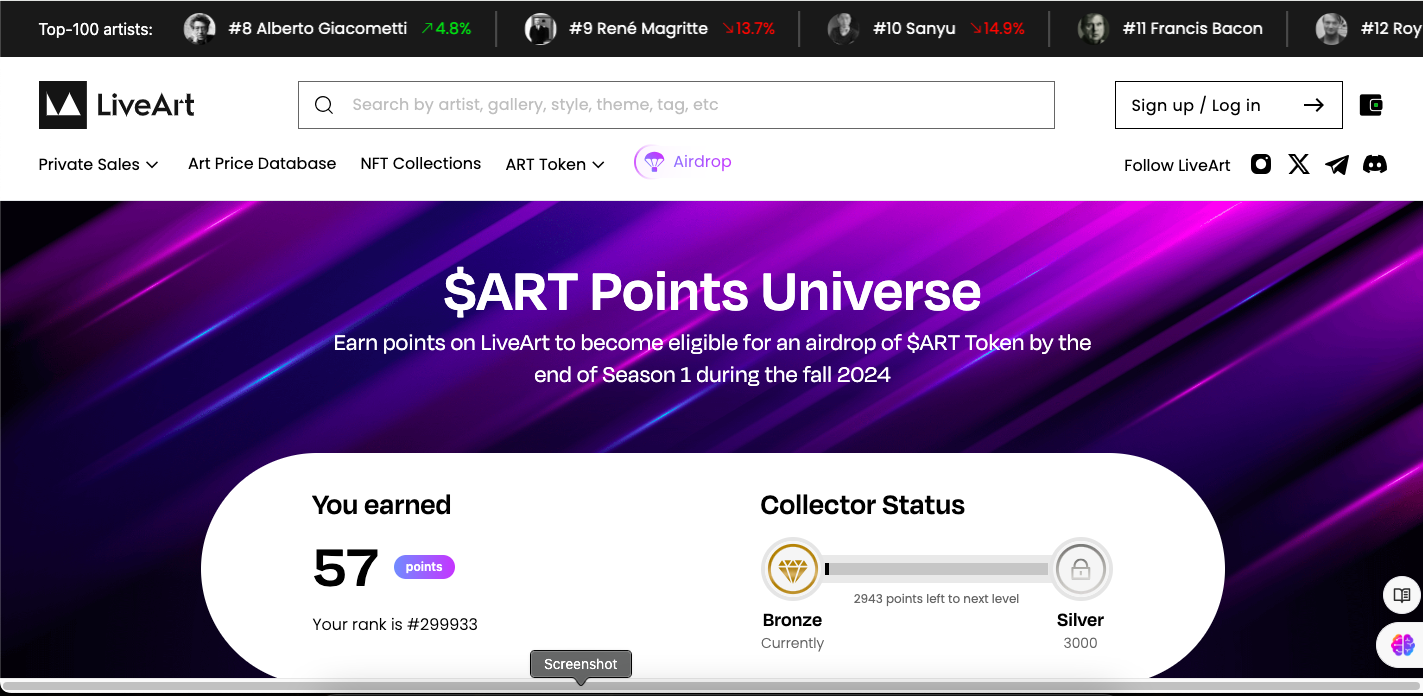The width and height of the screenshot is (1423, 696).
Task: Click the LiveArt wordmark
Action: click(x=146, y=105)
